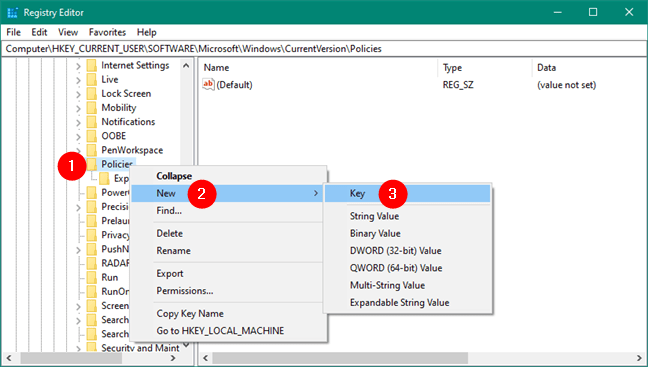The image size is (648, 367).
Task: Click the Run folder icon
Action: pos(92,277)
